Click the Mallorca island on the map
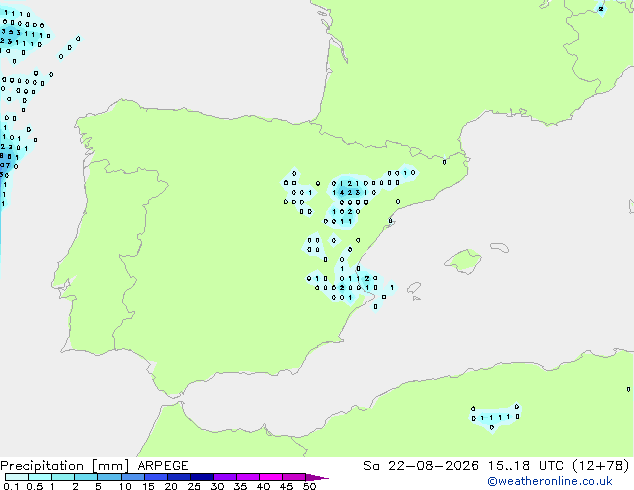Image resolution: width=634 pixels, height=490 pixels. tap(464, 262)
